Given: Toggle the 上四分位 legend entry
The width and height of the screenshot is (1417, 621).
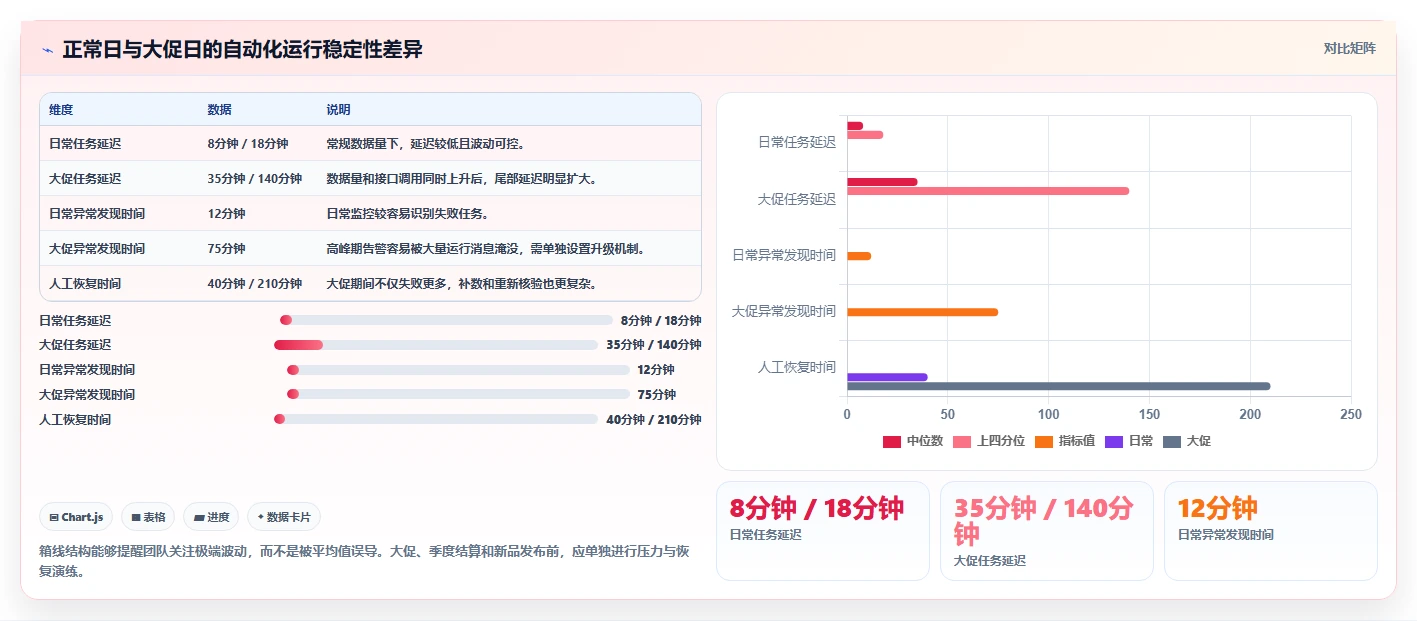Looking at the screenshot, I should (x=989, y=441).
